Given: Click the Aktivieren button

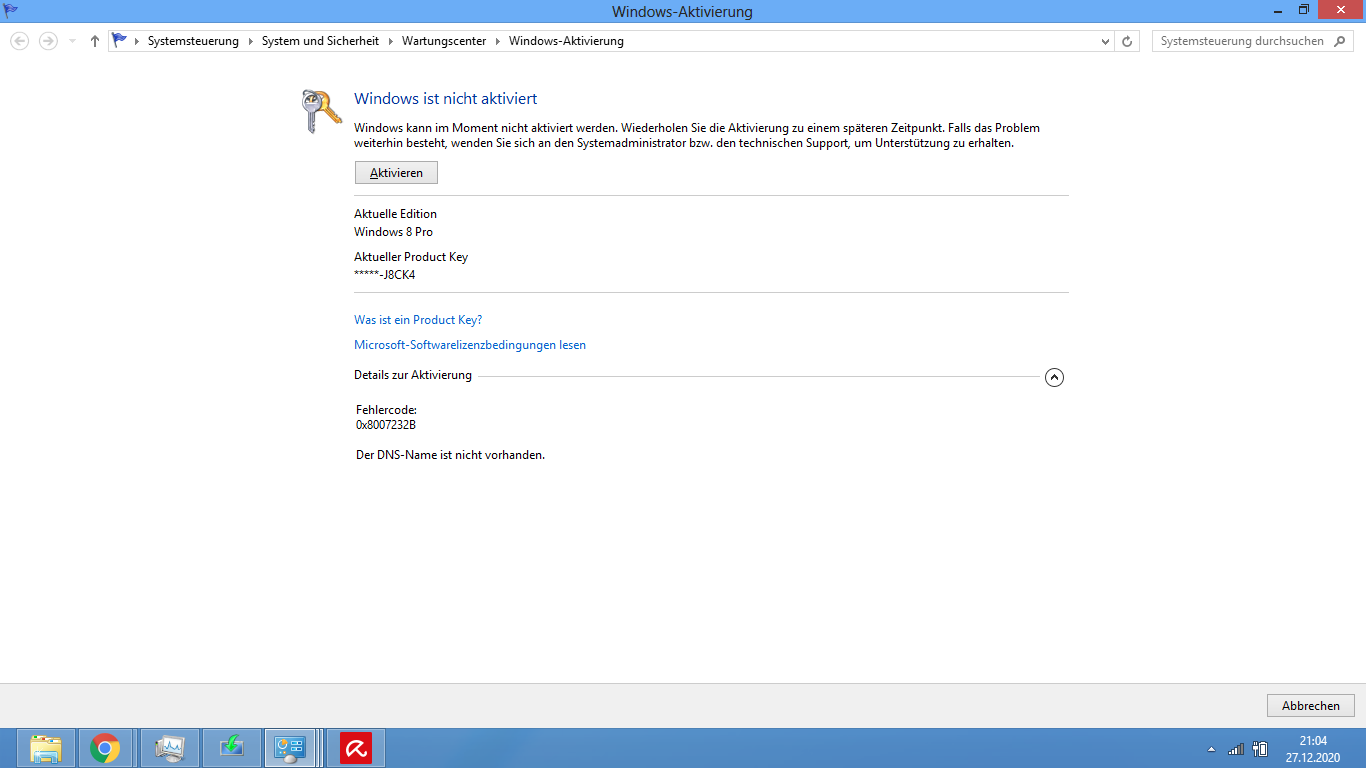Looking at the screenshot, I should [396, 173].
